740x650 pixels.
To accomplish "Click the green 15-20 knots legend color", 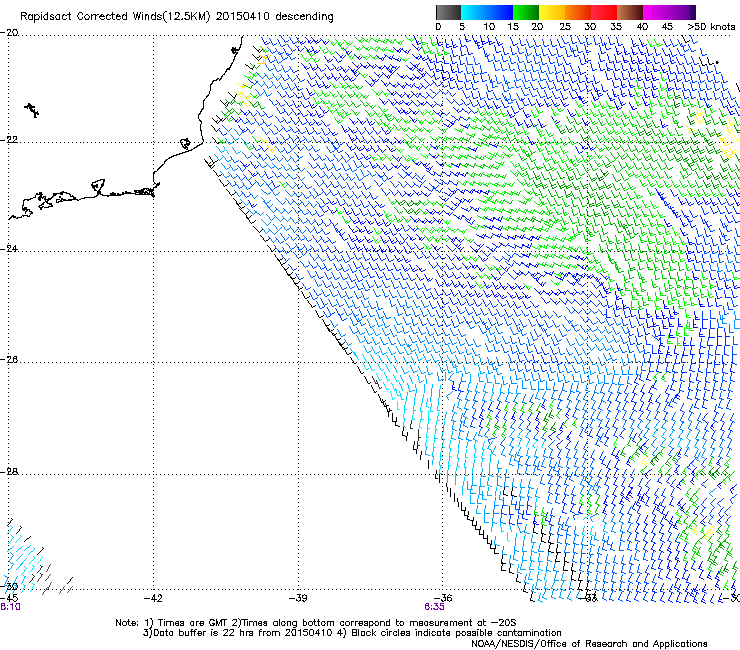I will [x=526, y=12].
